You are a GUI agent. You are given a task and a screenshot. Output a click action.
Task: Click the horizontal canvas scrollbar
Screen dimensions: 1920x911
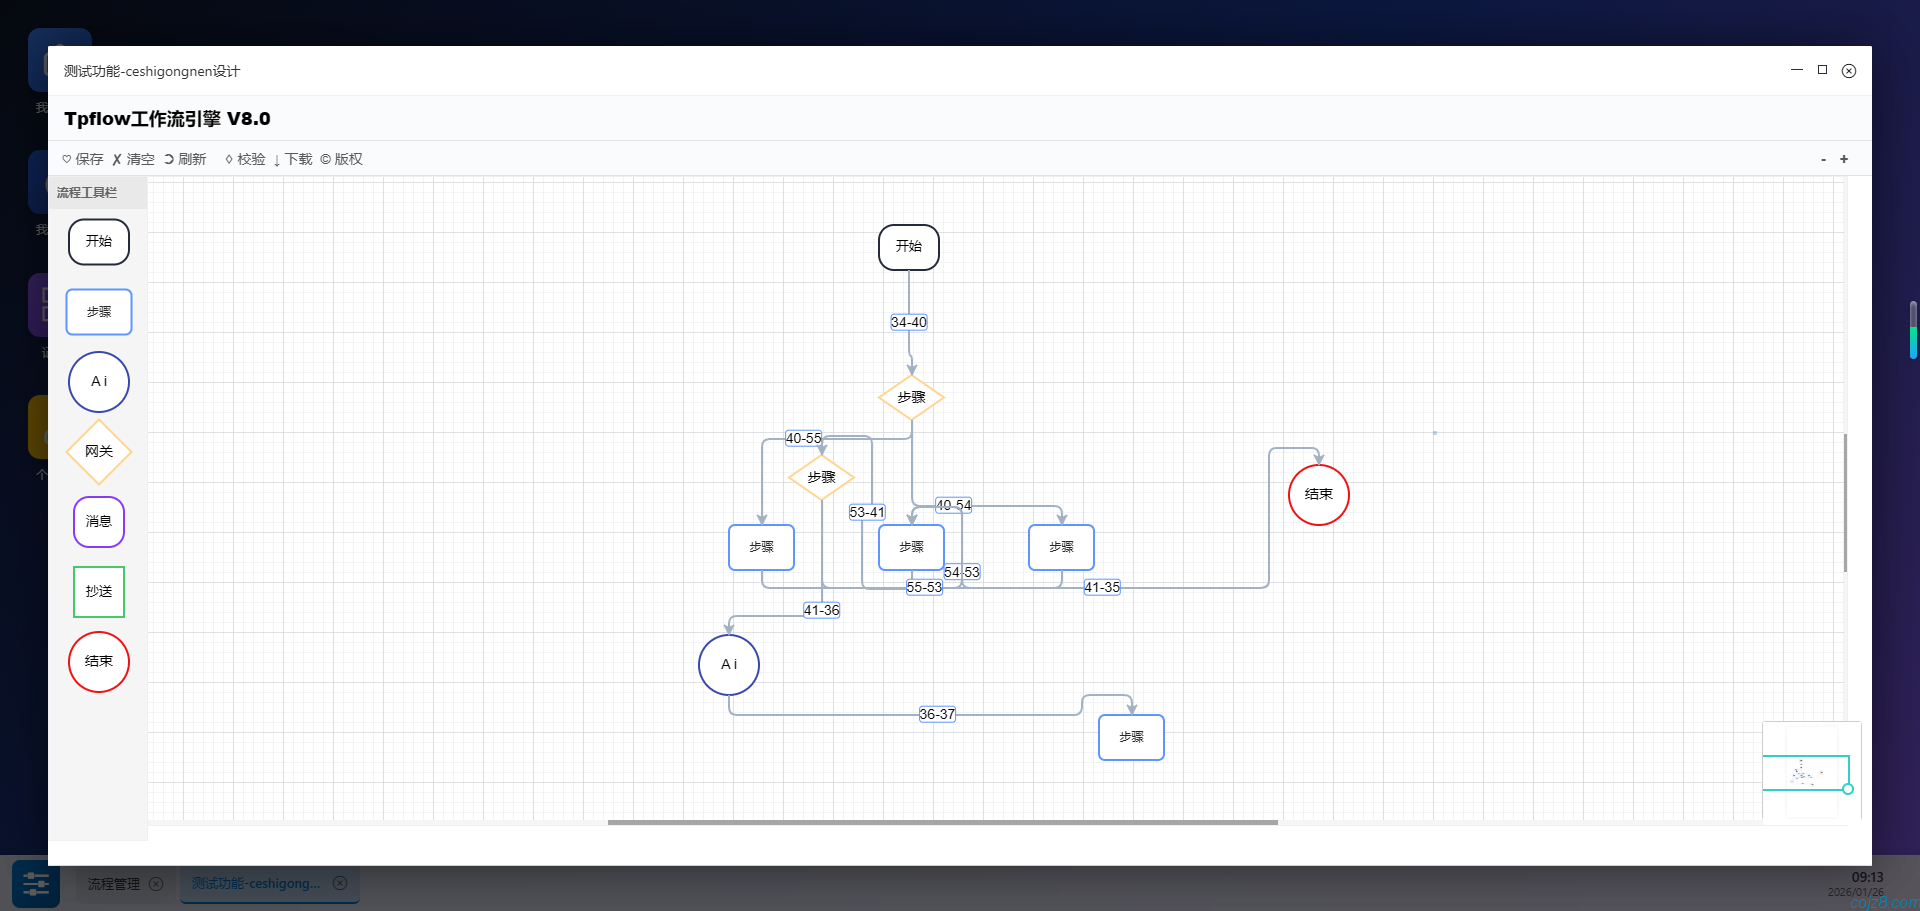[x=942, y=822]
